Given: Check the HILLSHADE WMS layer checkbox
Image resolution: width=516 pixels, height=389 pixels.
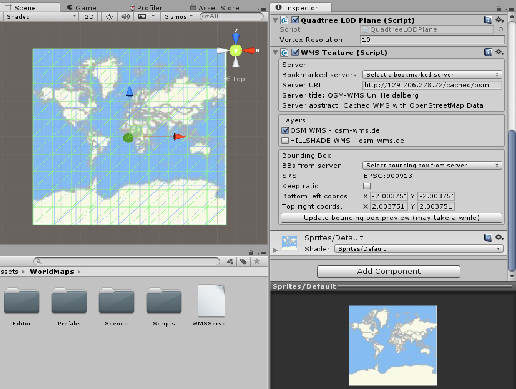Looking at the screenshot, I should (x=285, y=141).
